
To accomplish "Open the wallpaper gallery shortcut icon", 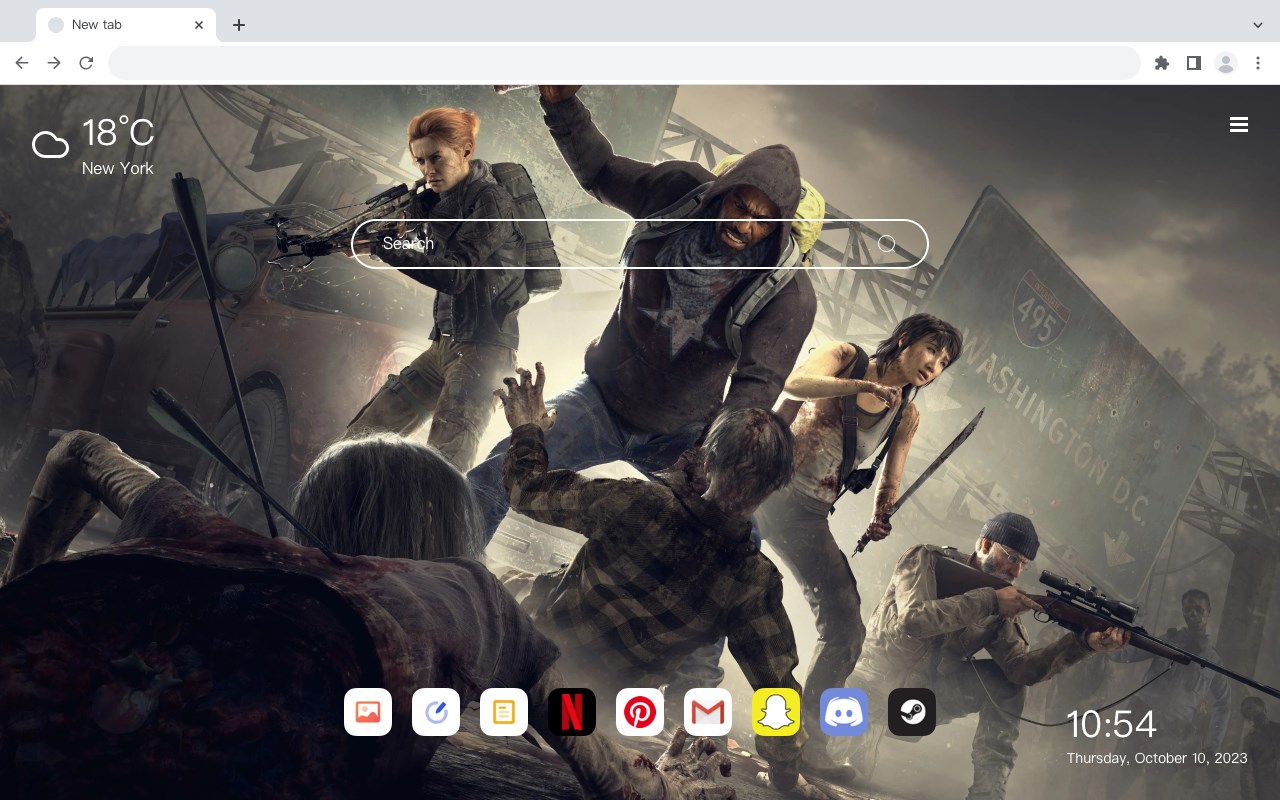I will click(x=368, y=712).
